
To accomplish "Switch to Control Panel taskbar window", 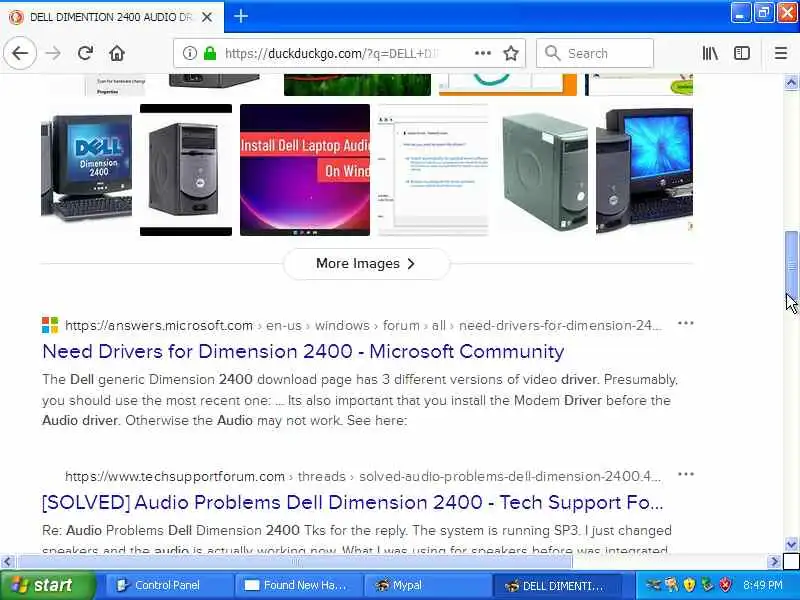I will click(x=168, y=585).
